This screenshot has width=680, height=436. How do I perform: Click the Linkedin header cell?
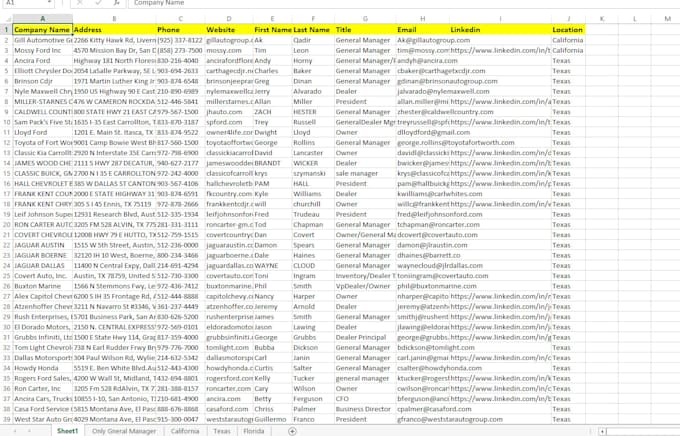500,30
